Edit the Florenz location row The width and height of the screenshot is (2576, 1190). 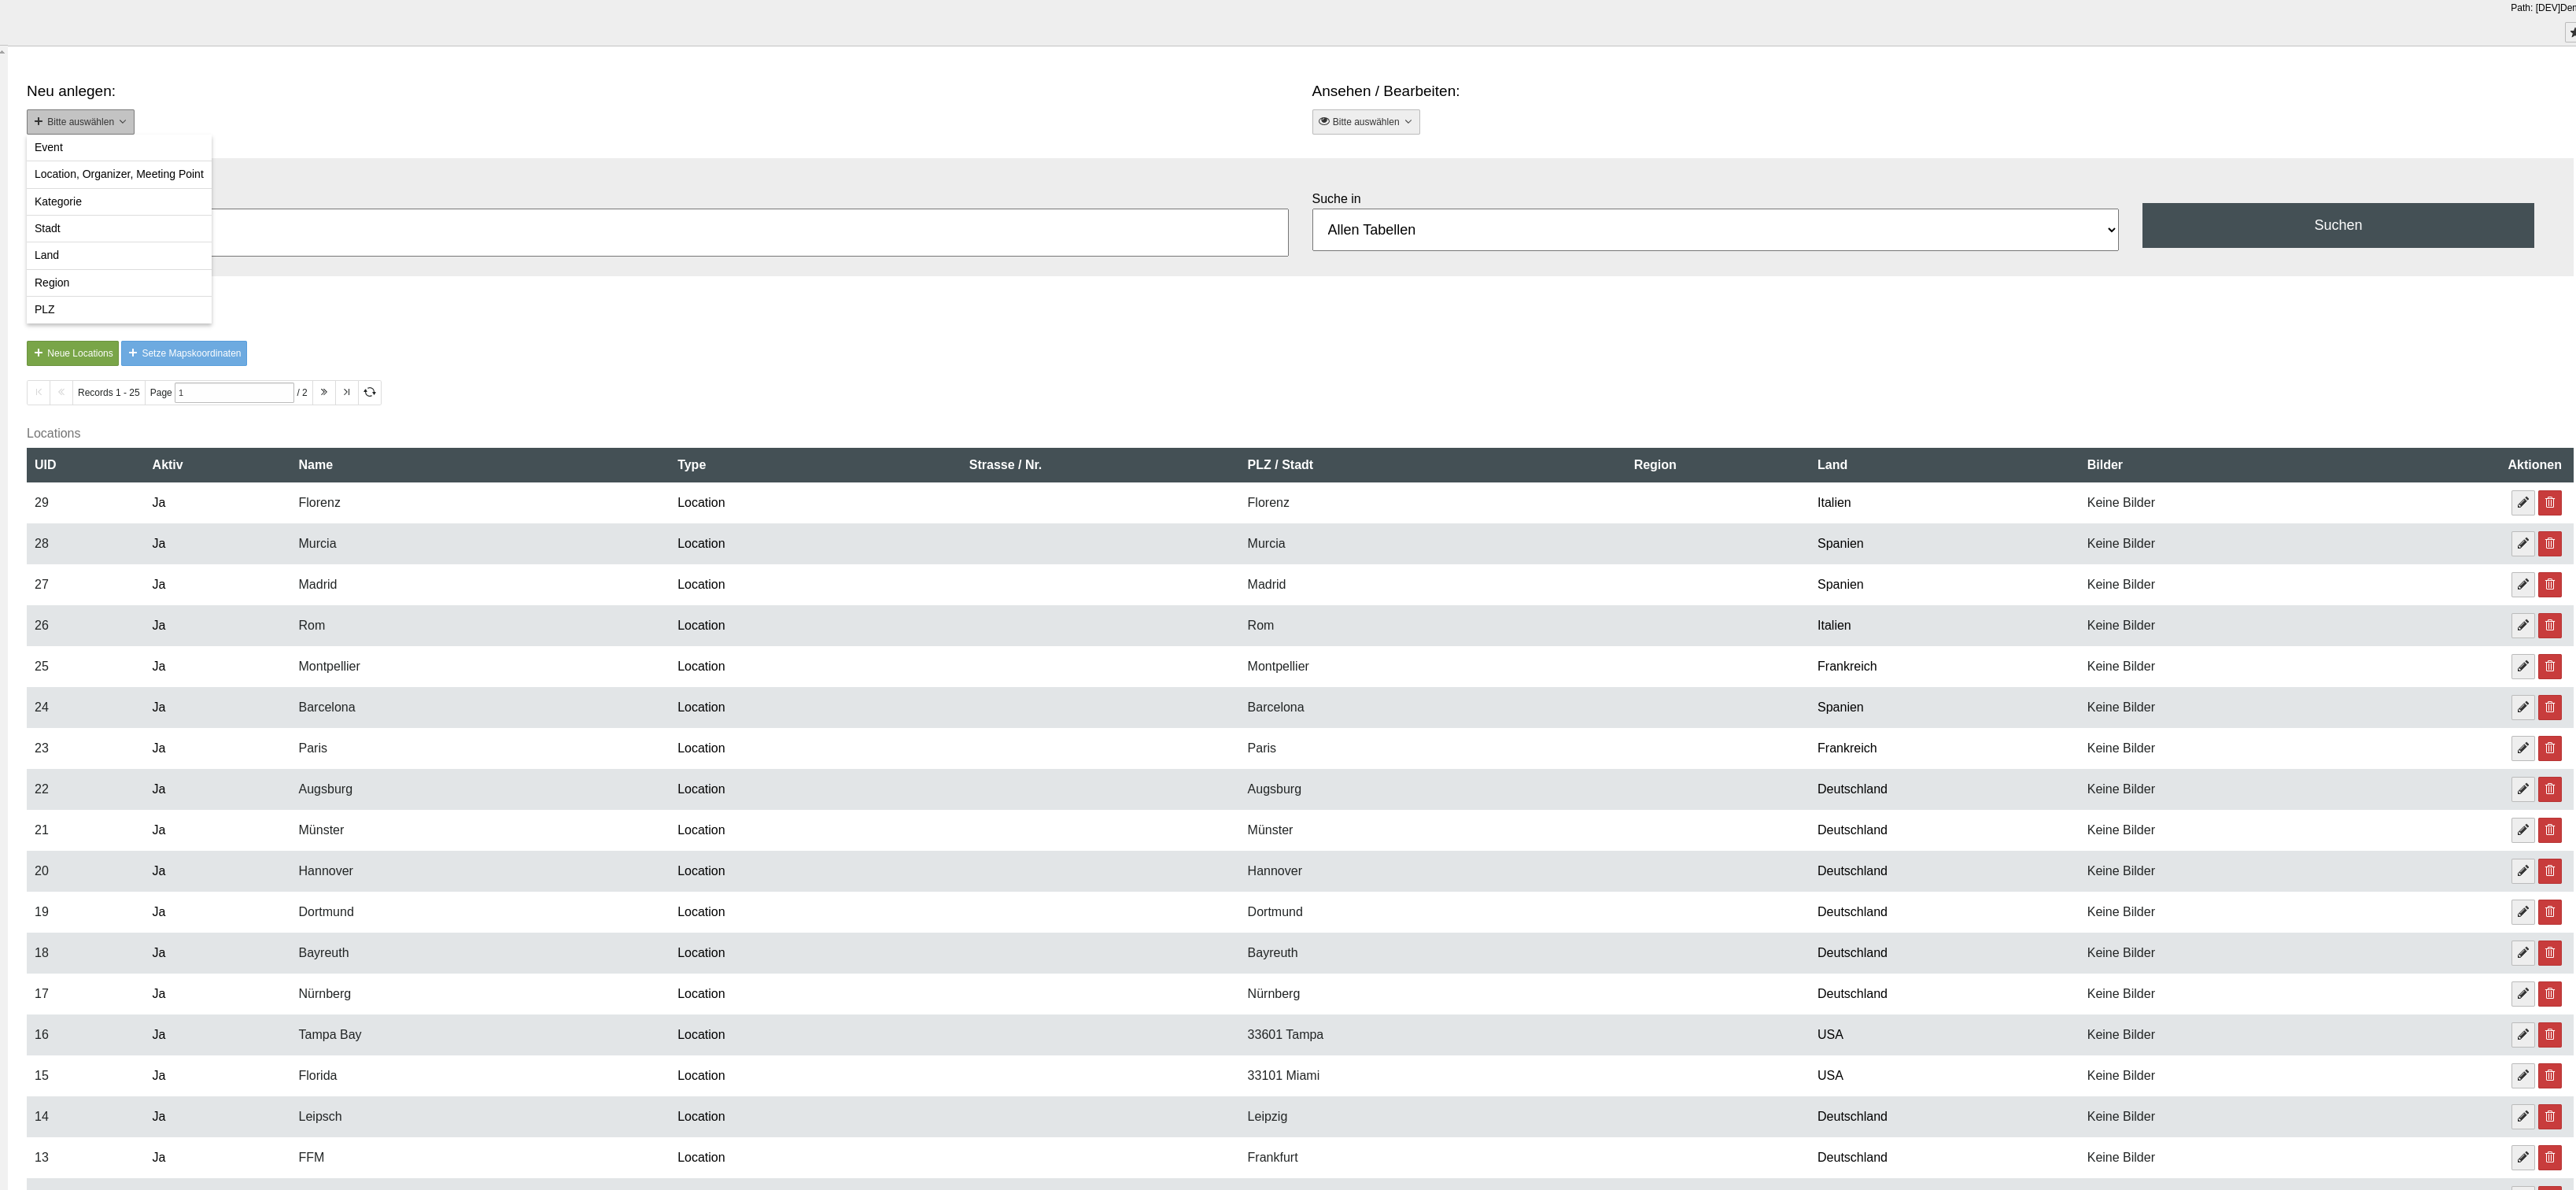tap(2523, 503)
